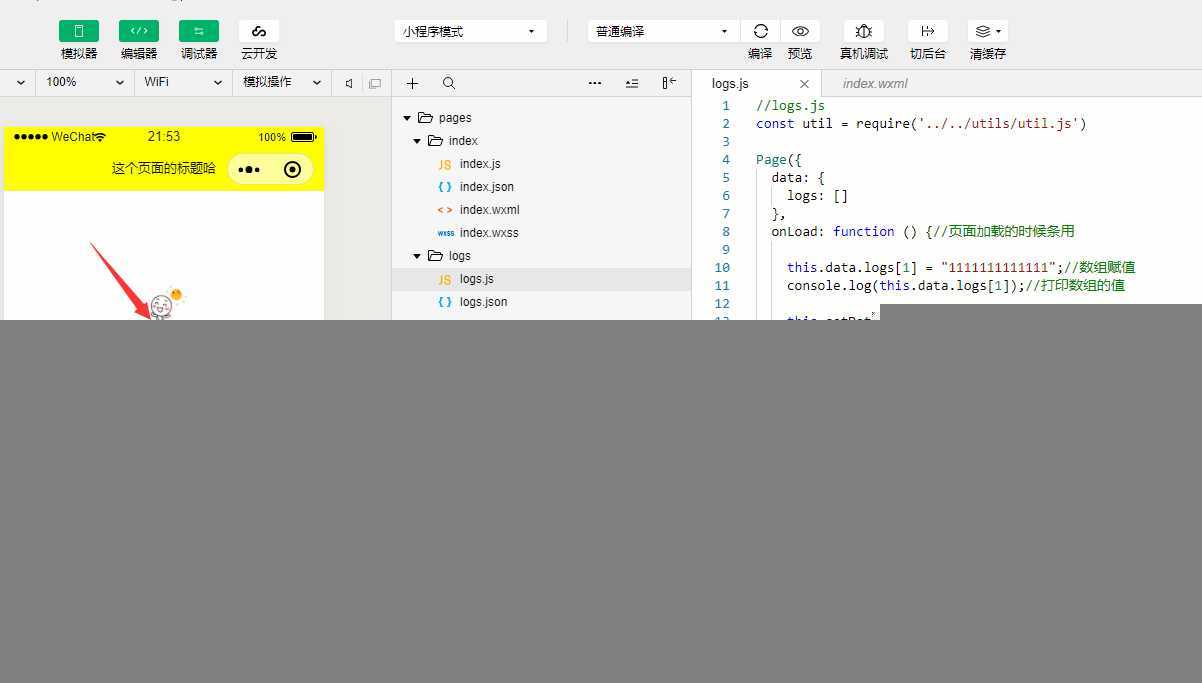
Task: Click the 切后台 label
Action: [x=928, y=54]
